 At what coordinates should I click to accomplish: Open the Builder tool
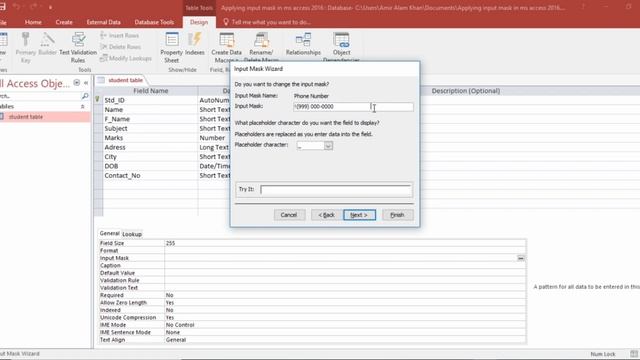(x=47, y=44)
